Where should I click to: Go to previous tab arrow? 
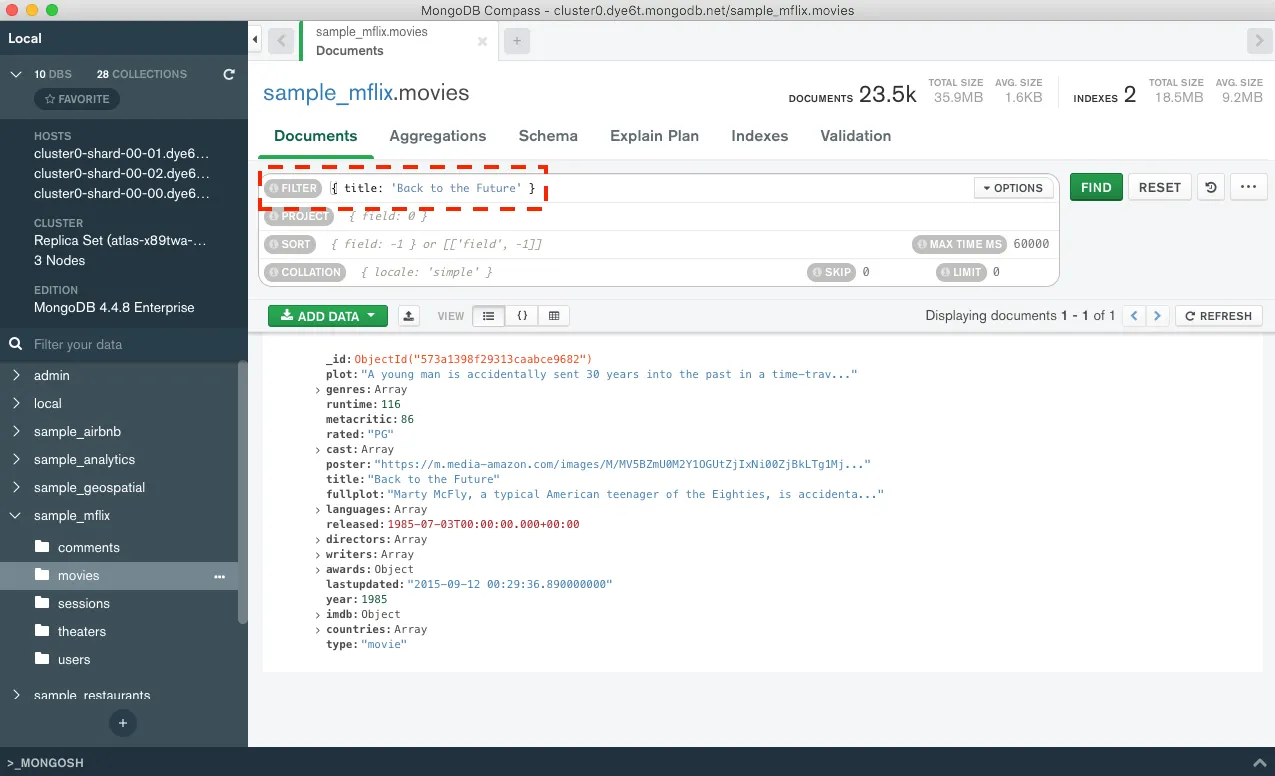tap(281, 41)
